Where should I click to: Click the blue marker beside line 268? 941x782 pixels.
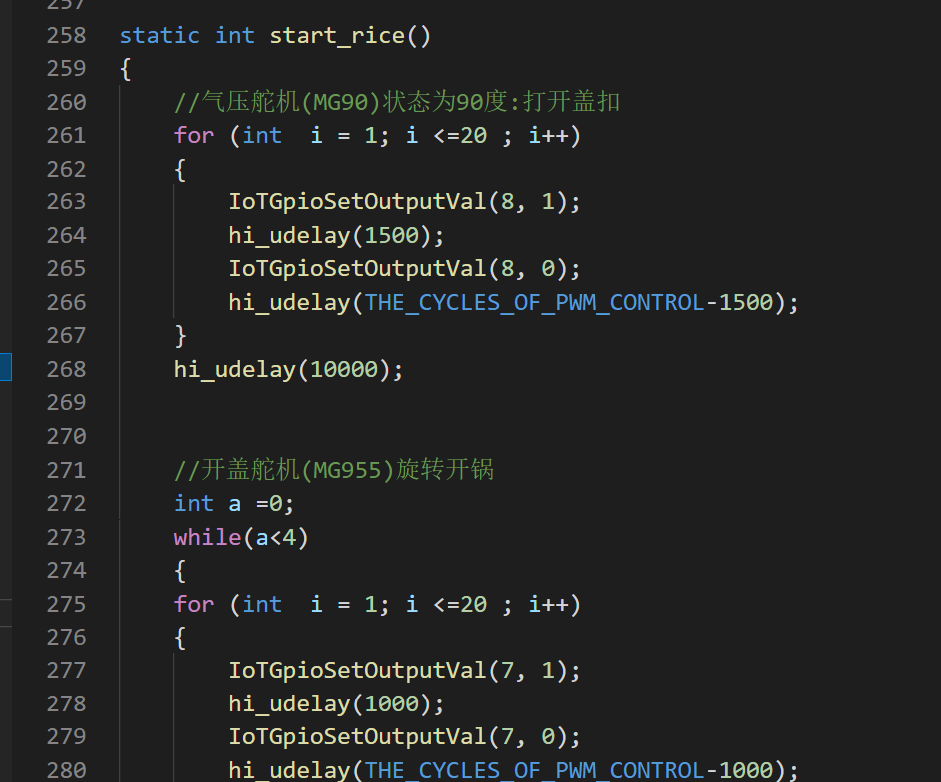(6, 367)
